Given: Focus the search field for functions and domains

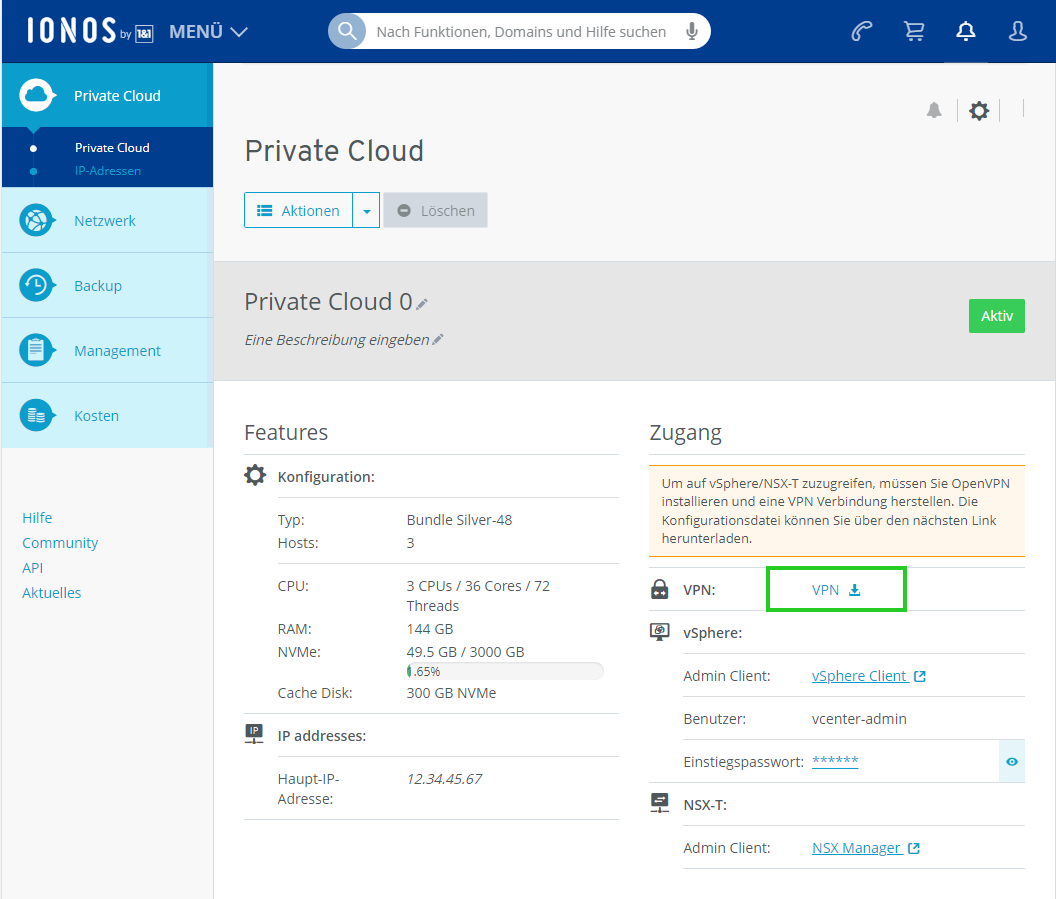Looking at the screenshot, I should coord(521,32).
